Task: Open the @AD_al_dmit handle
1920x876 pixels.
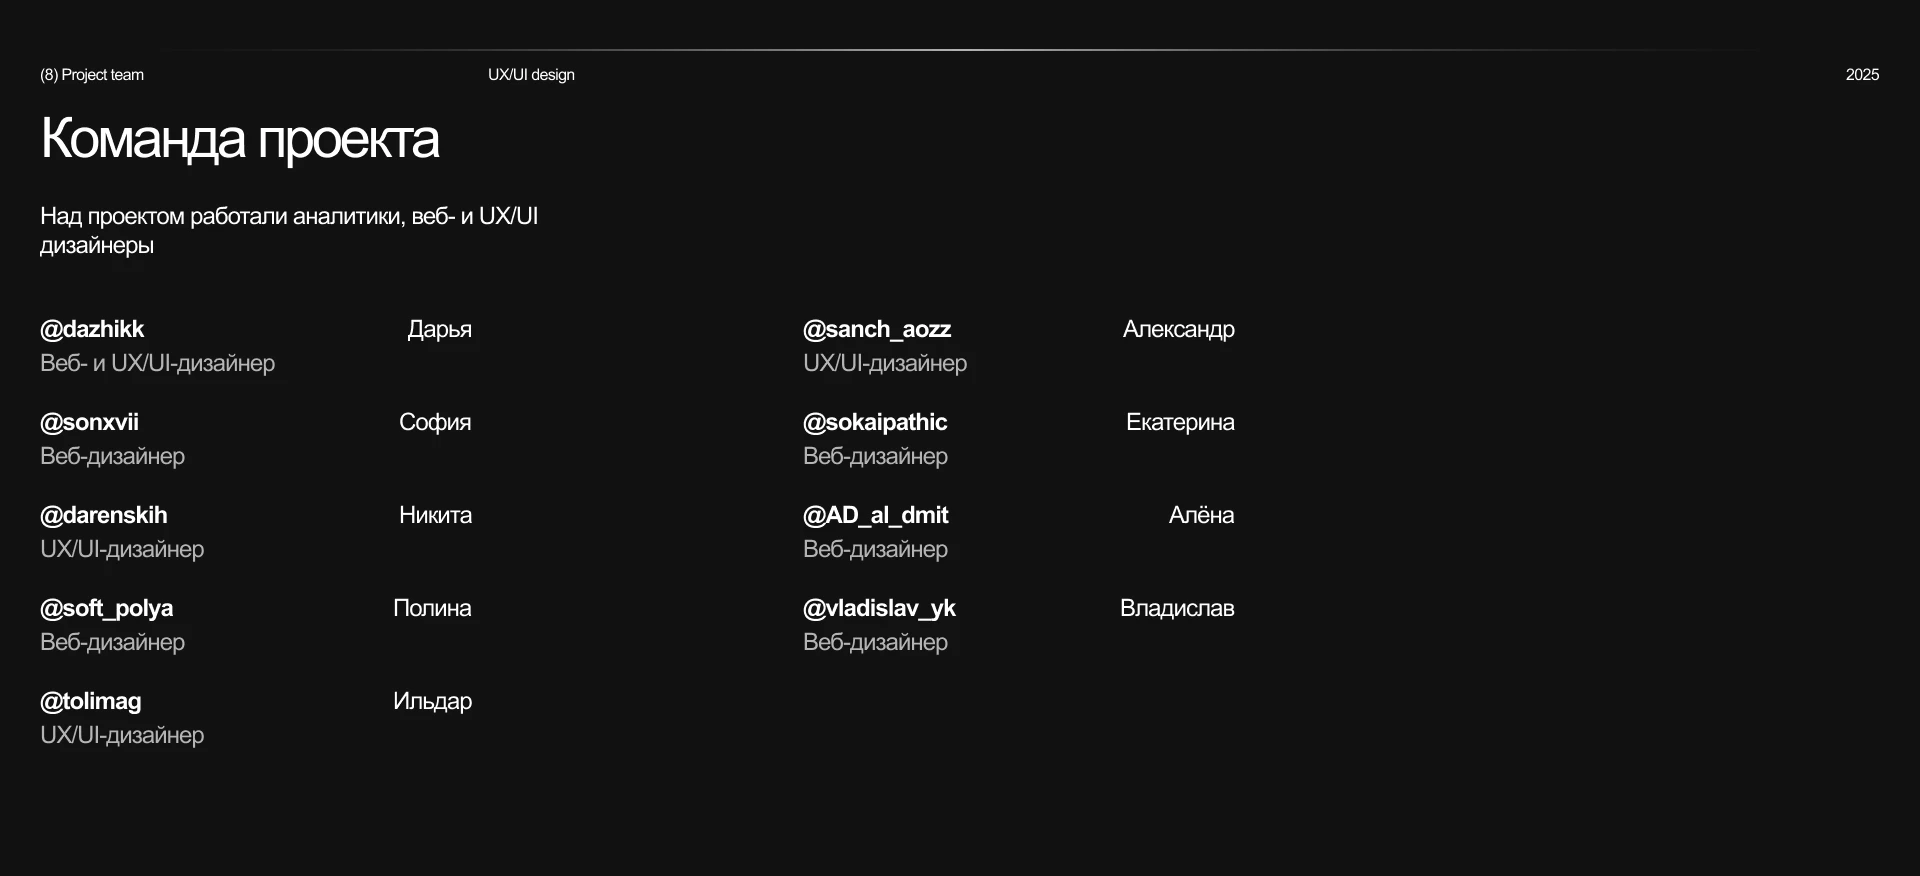Action: tap(876, 515)
